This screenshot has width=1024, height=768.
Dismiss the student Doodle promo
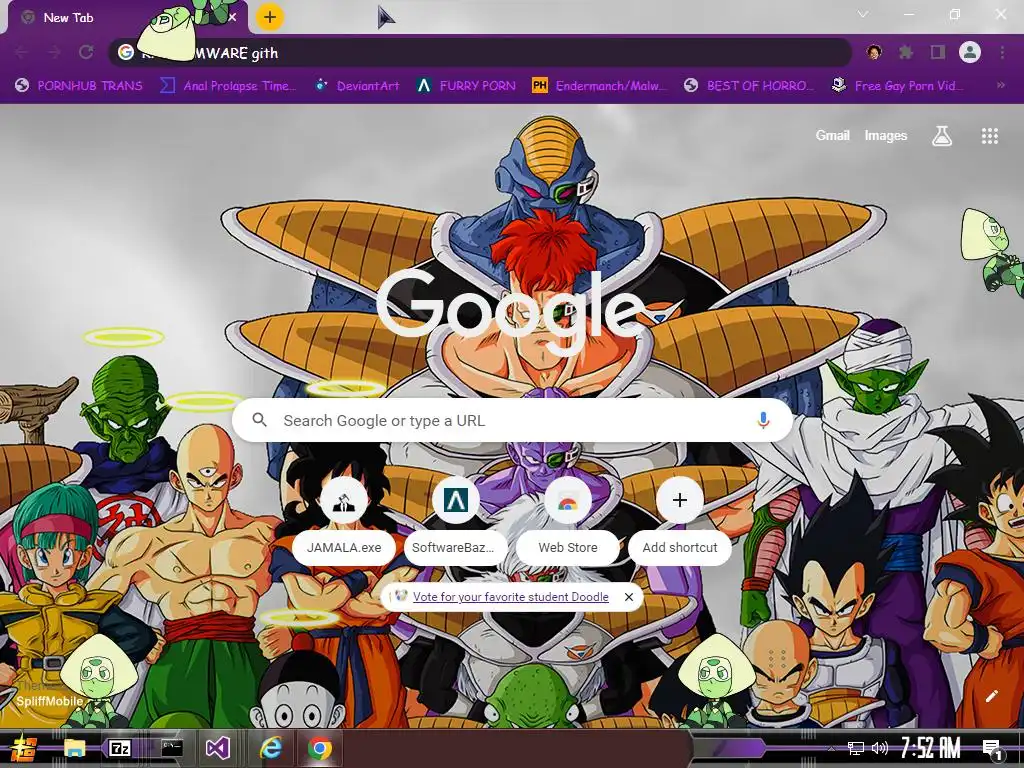click(628, 597)
